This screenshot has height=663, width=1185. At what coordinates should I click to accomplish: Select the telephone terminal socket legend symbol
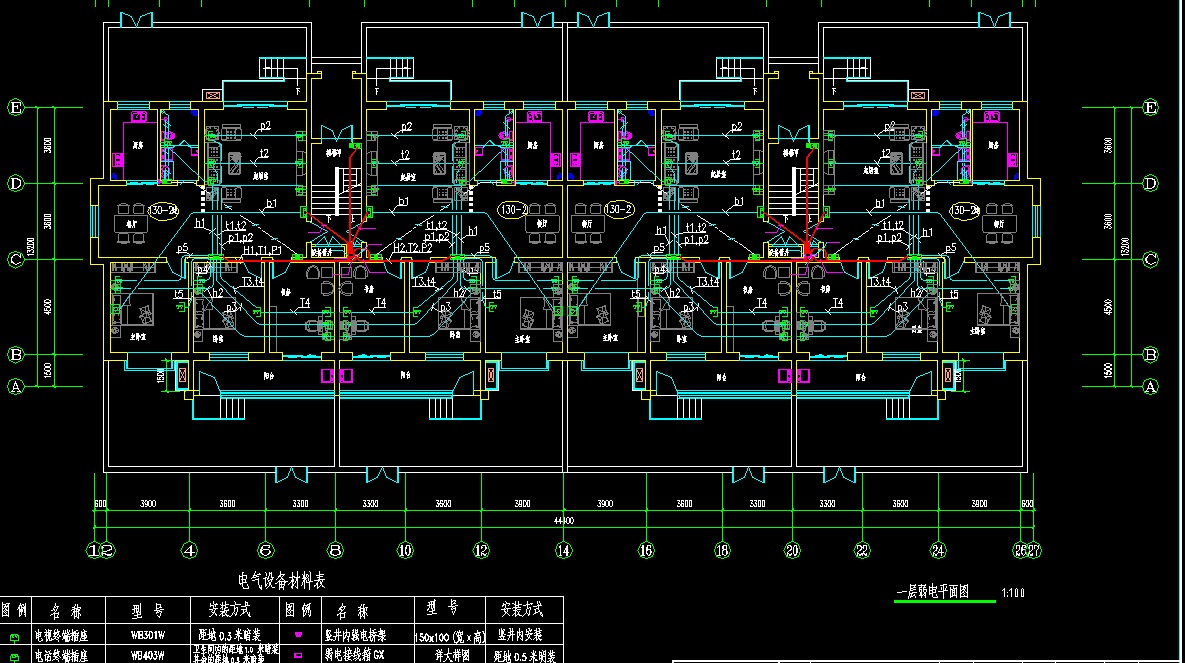14,657
